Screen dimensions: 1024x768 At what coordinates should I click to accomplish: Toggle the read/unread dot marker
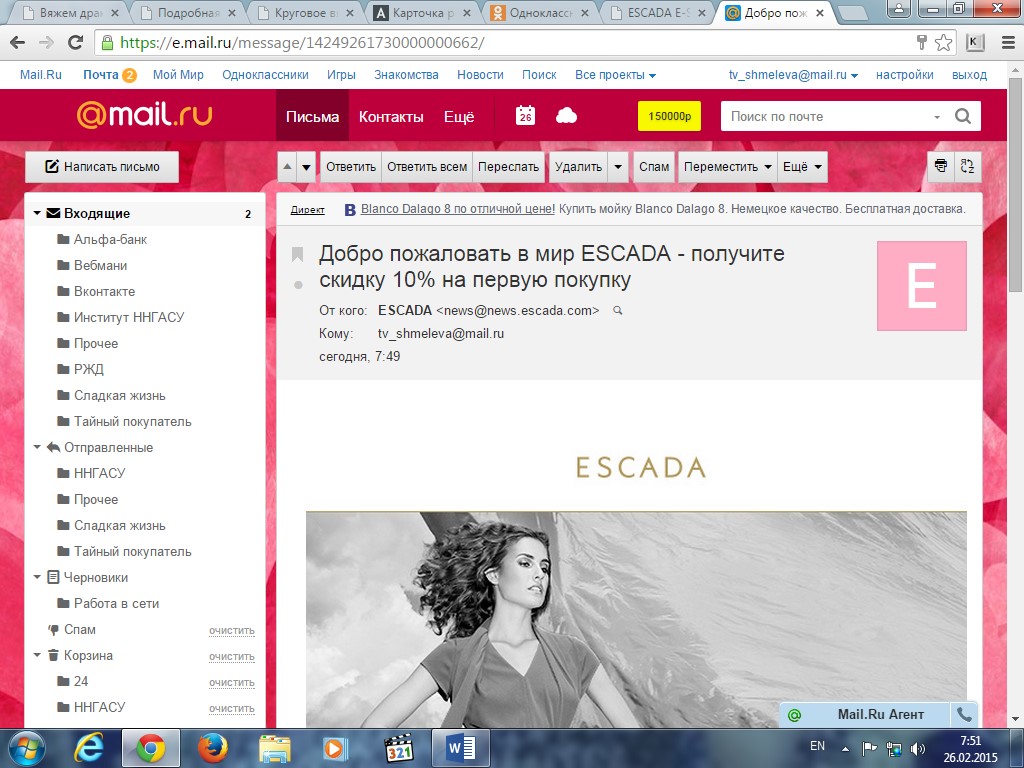point(298,285)
